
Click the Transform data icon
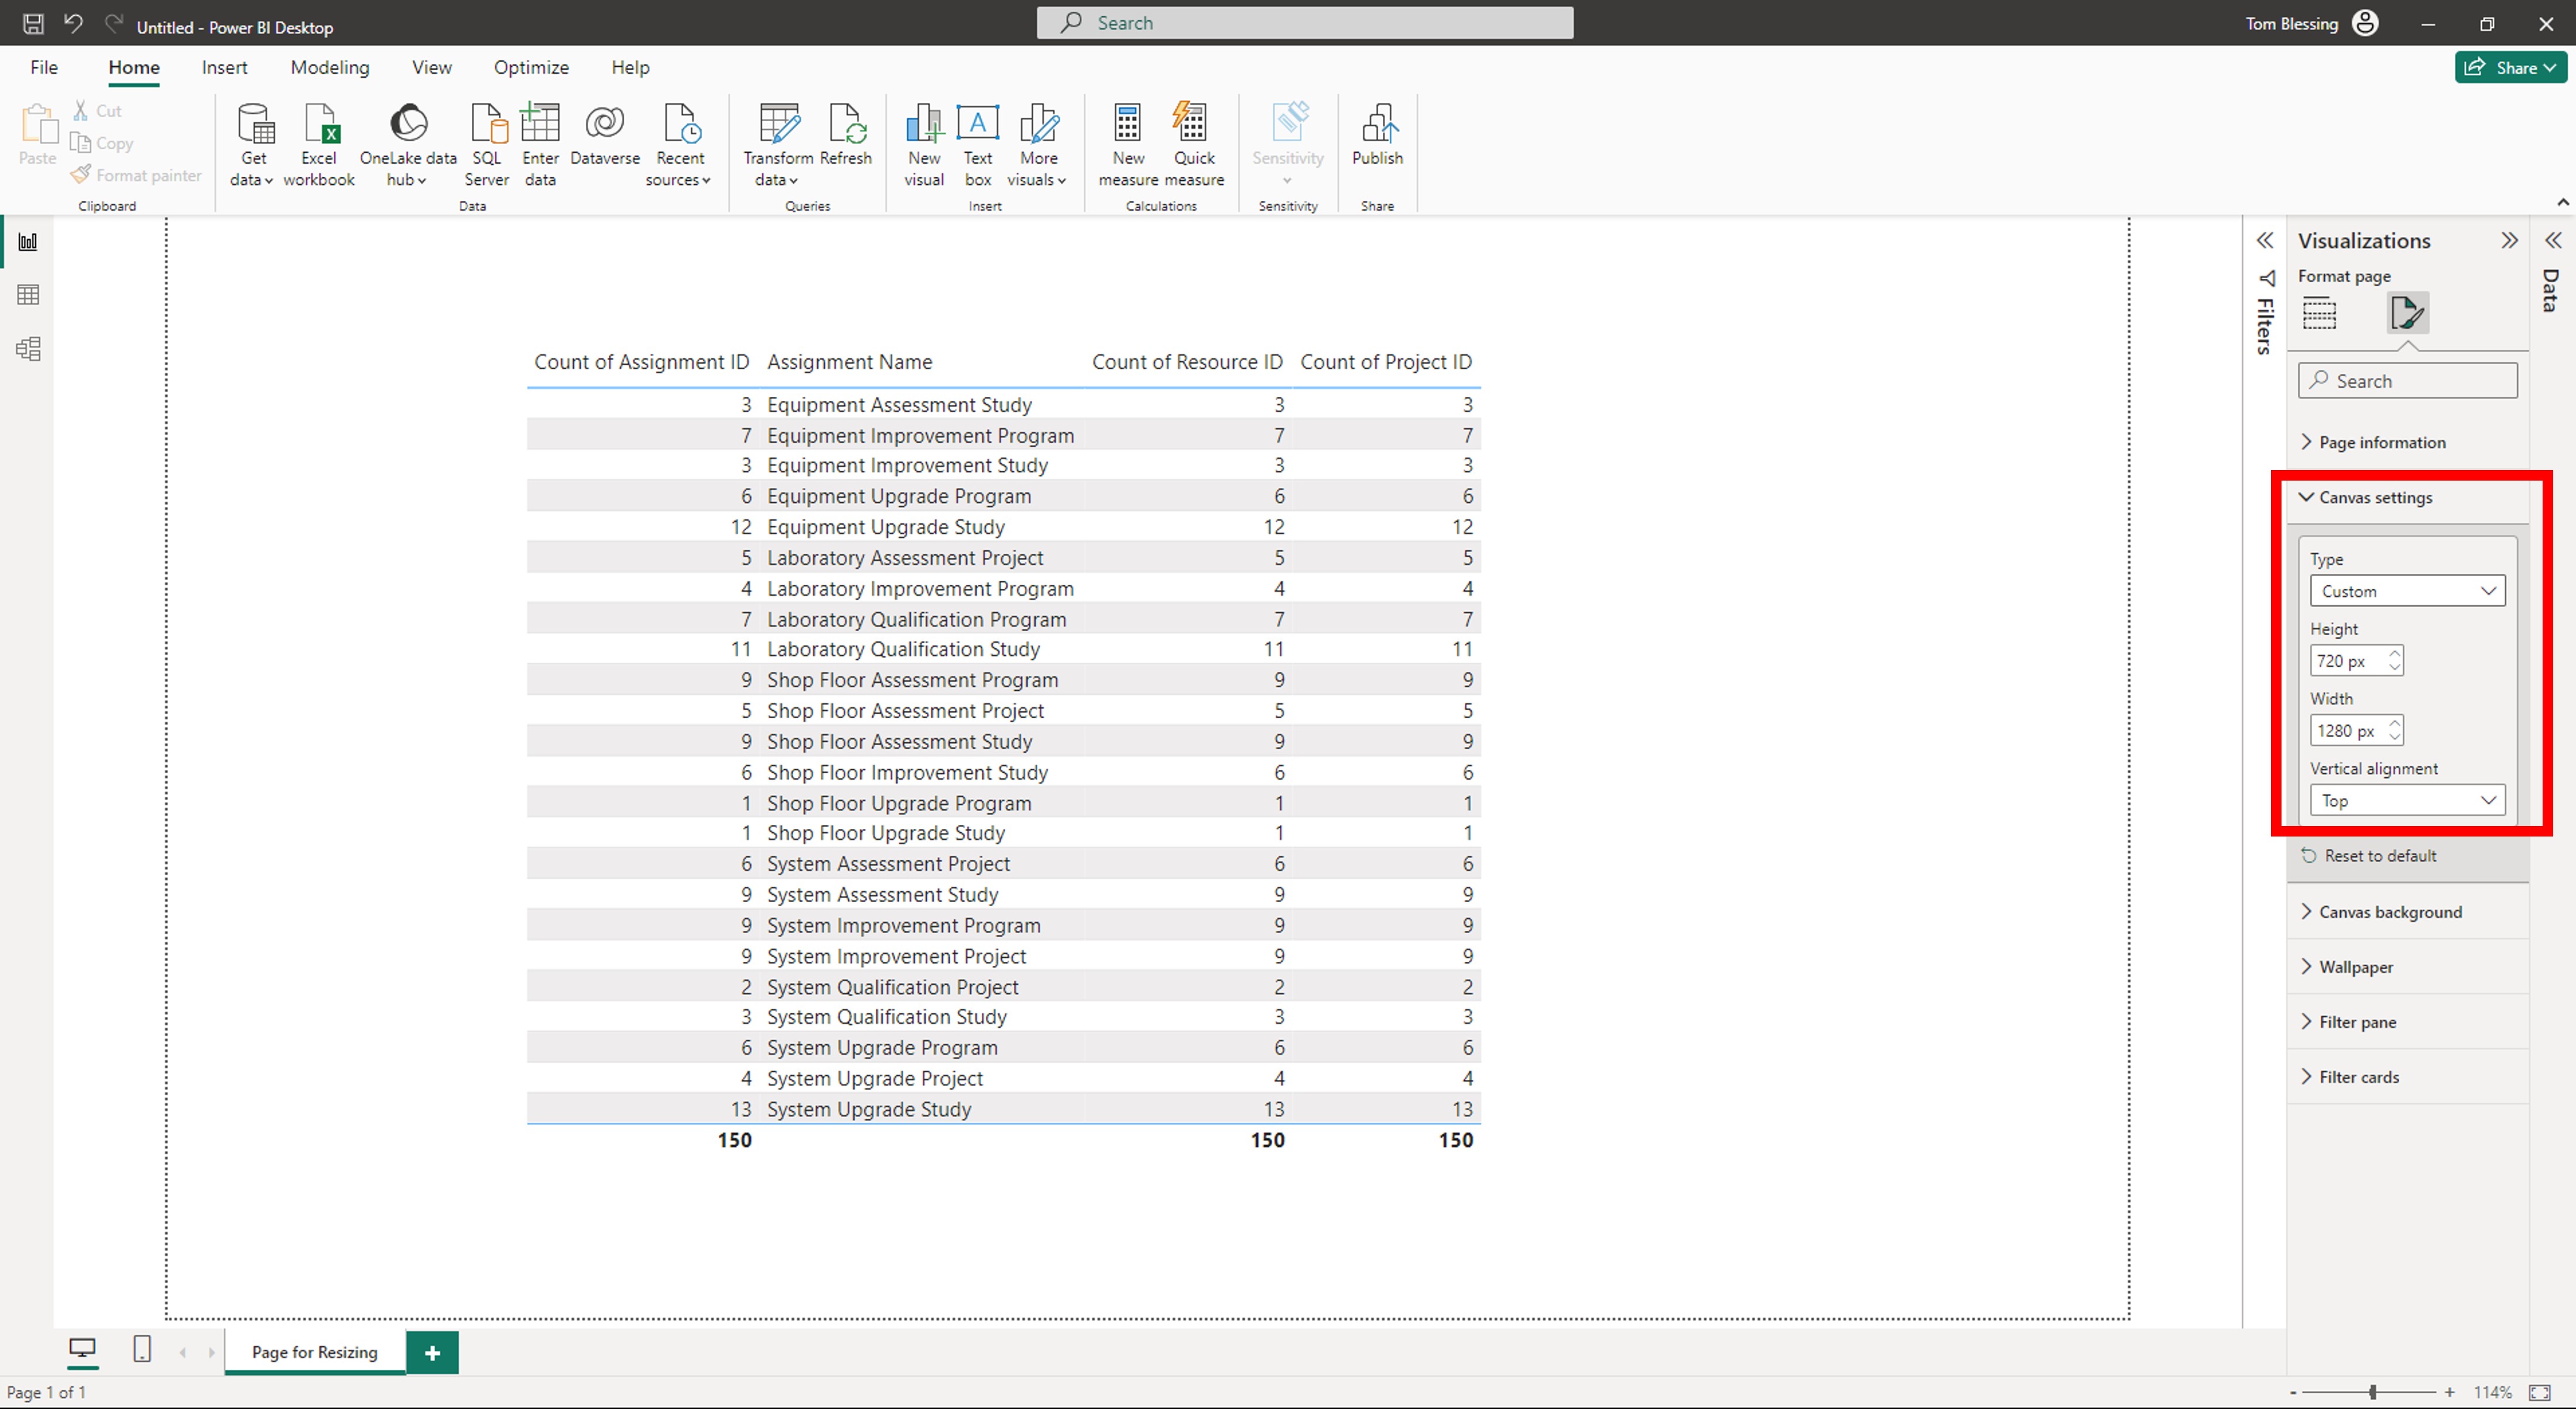coord(778,125)
